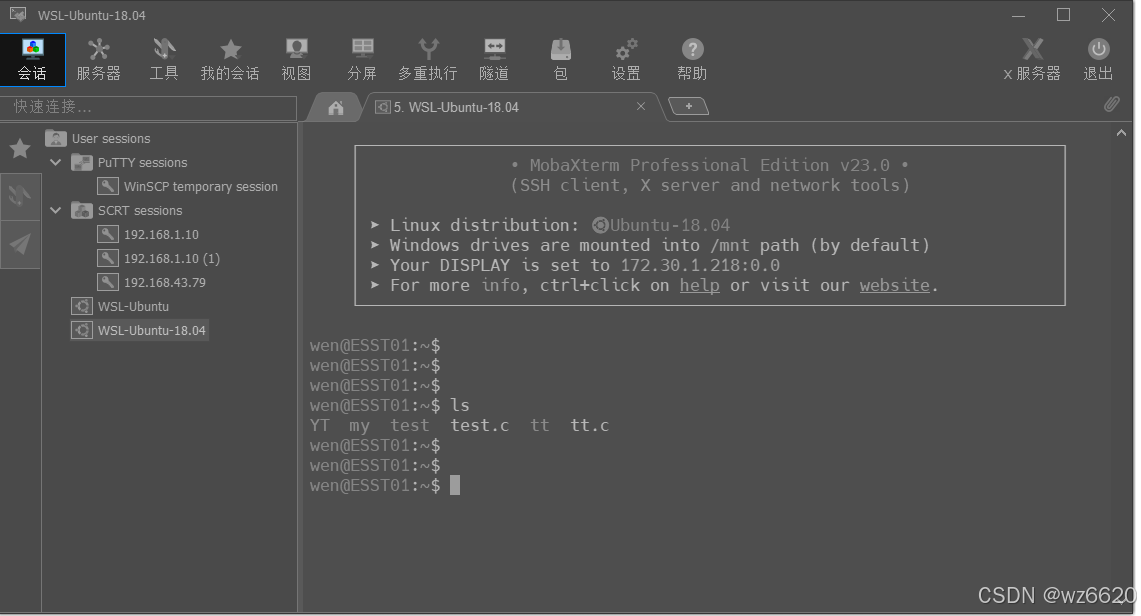
Task: Click the YT directory name in terminal
Action: 319,425
